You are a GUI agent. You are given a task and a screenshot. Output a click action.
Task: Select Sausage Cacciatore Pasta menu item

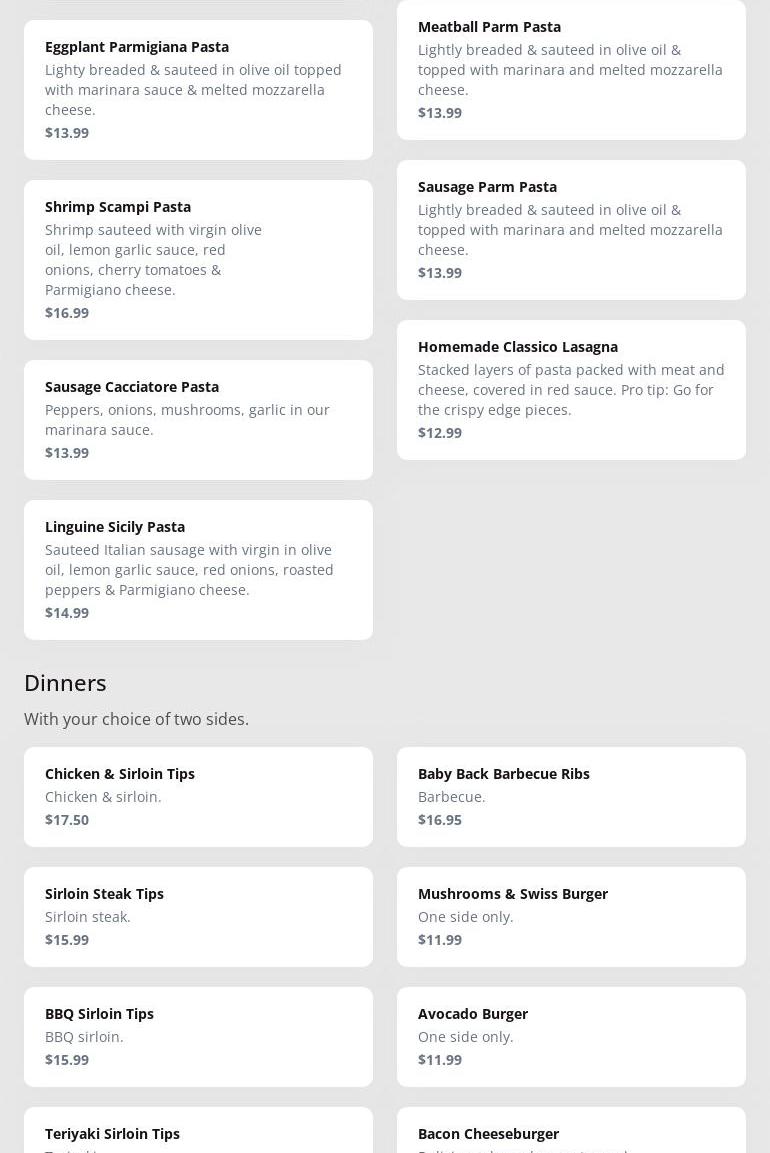click(x=198, y=419)
